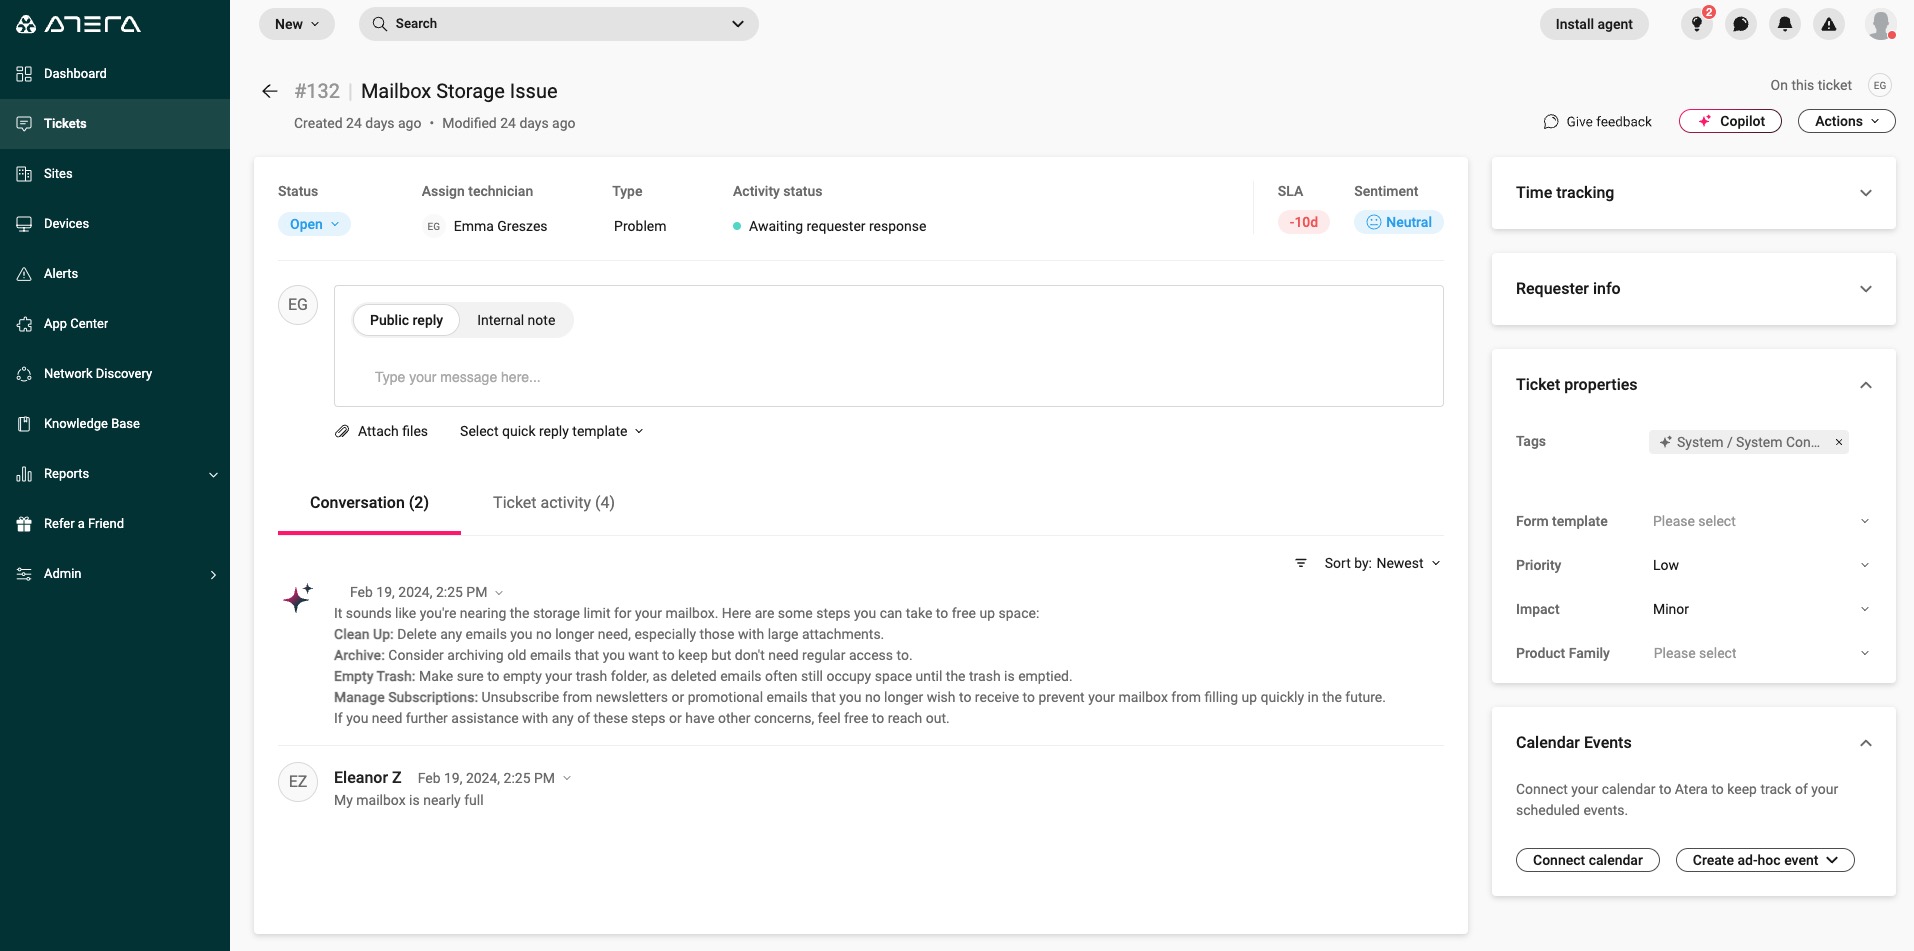
Task: Click the Neutral sentiment badge
Action: 1398,222
